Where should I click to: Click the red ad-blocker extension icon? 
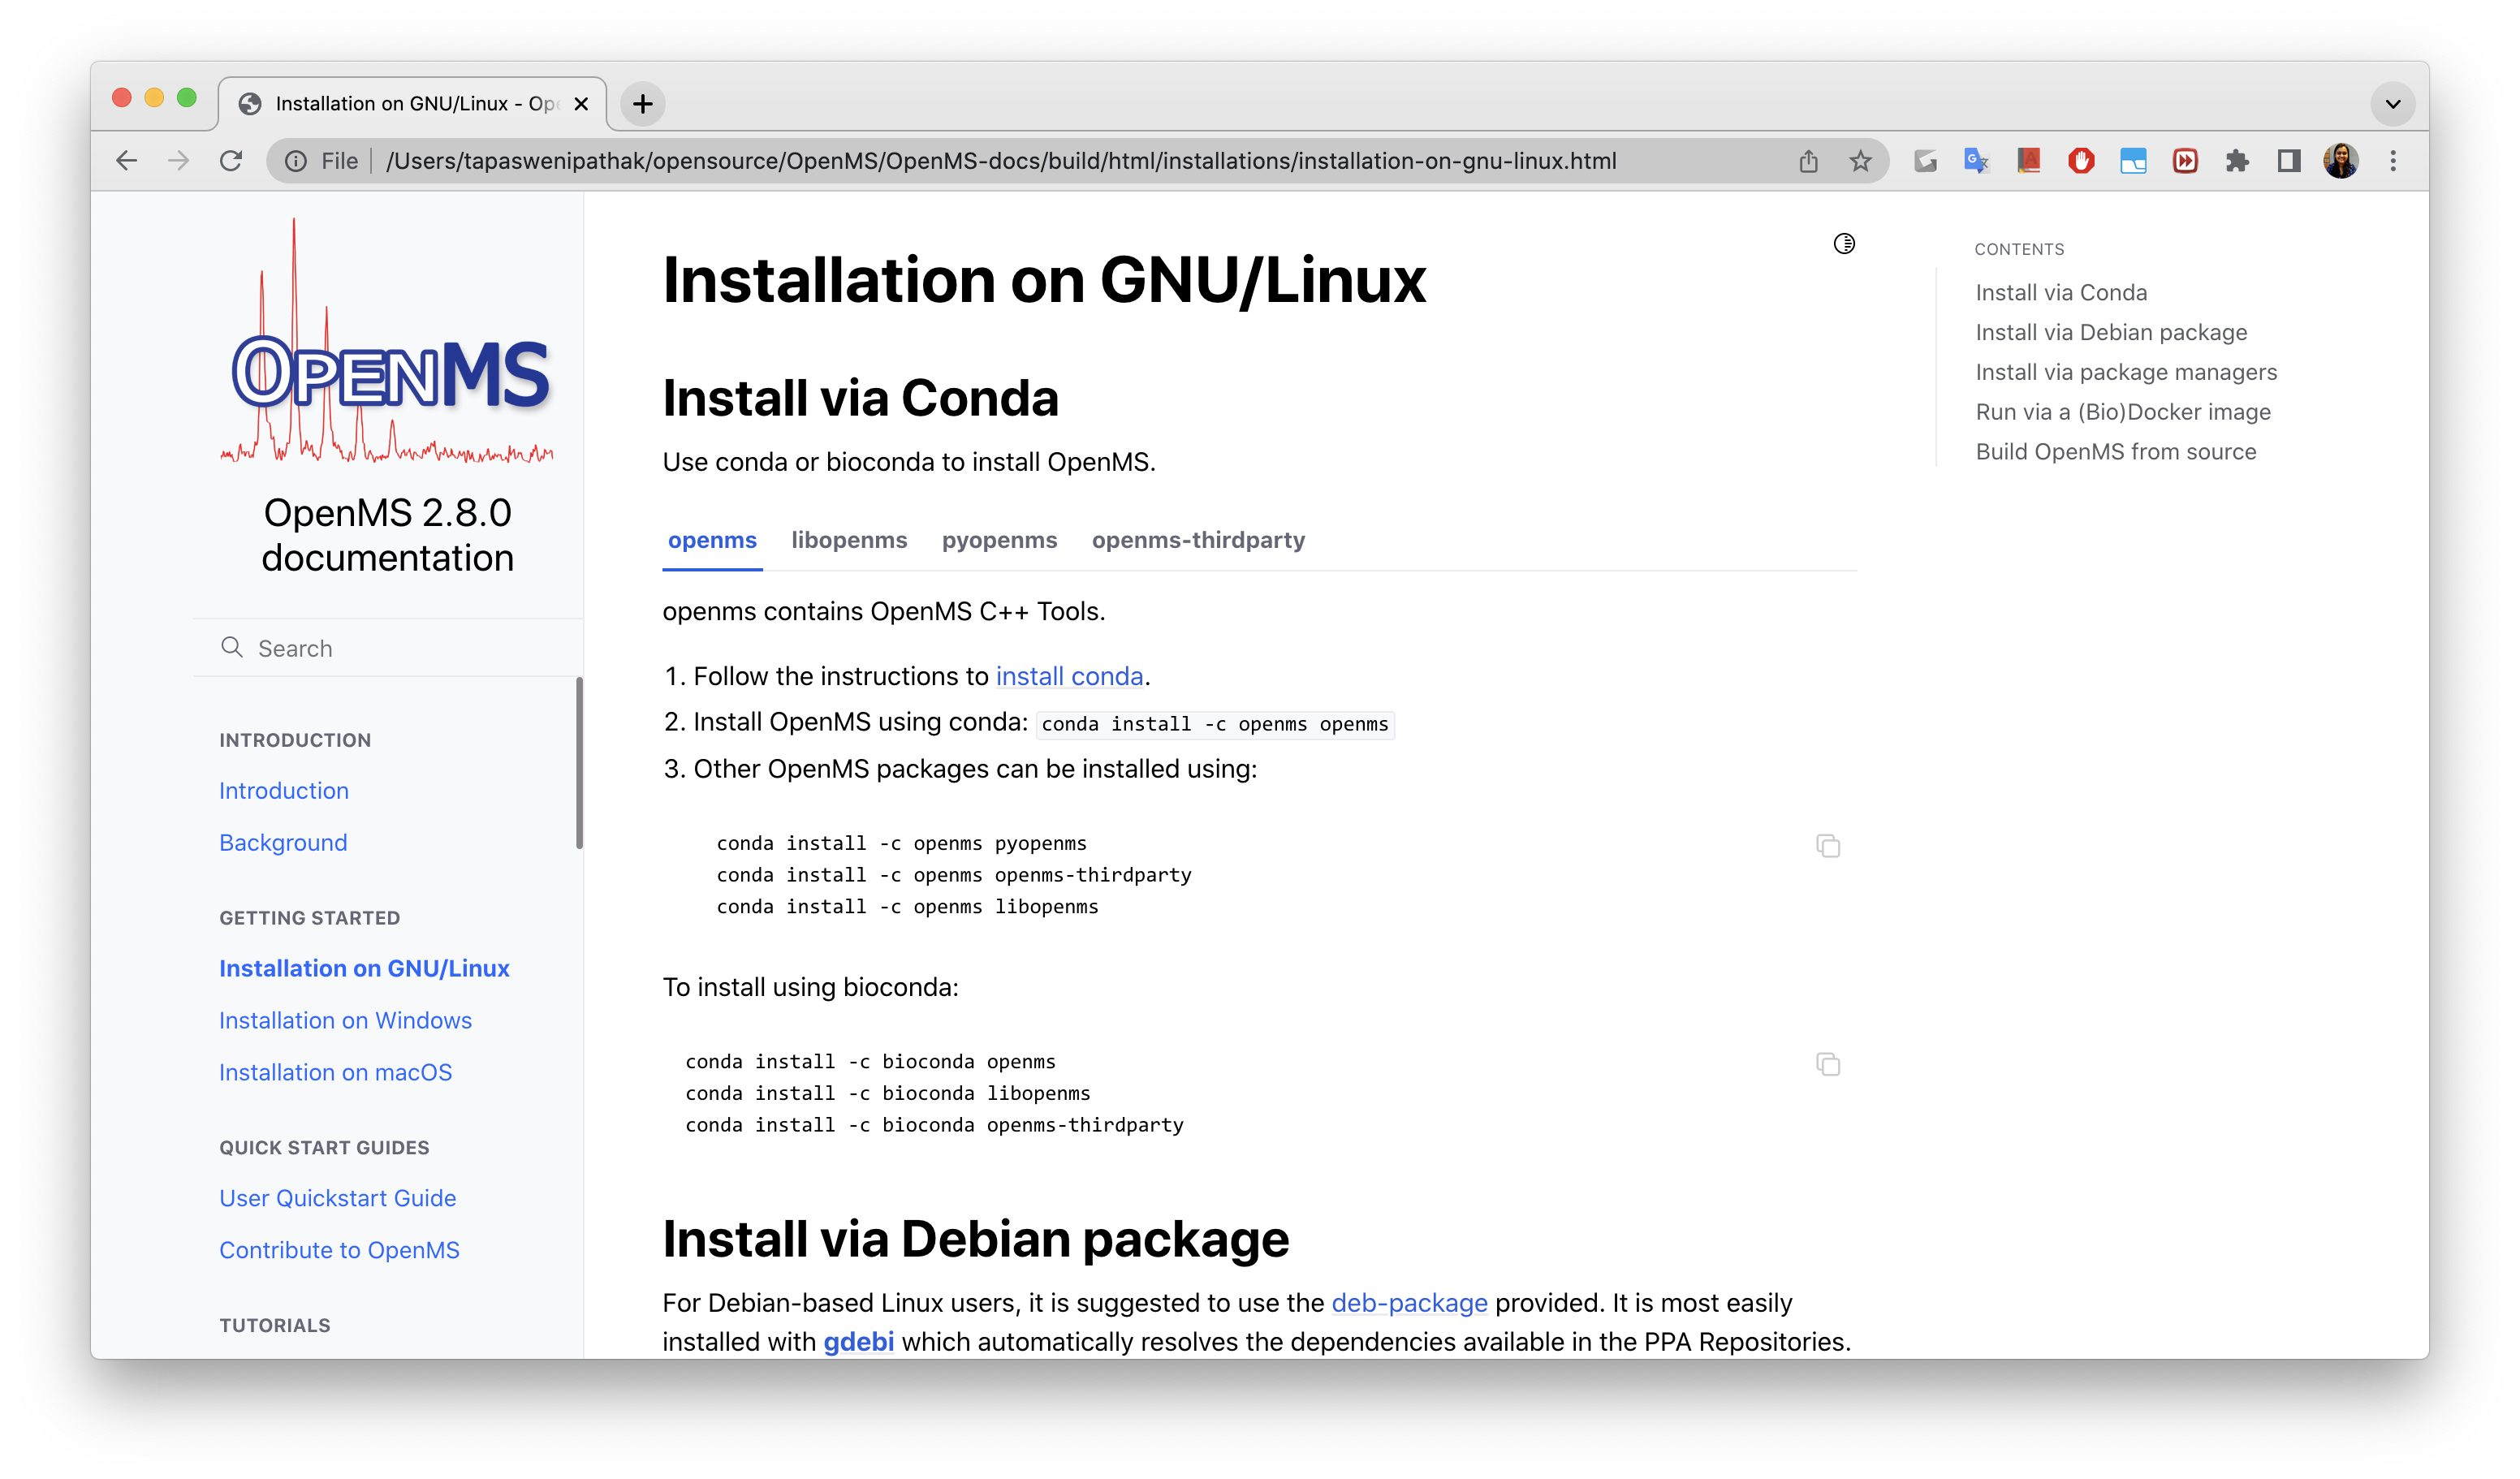tap(2081, 161)
